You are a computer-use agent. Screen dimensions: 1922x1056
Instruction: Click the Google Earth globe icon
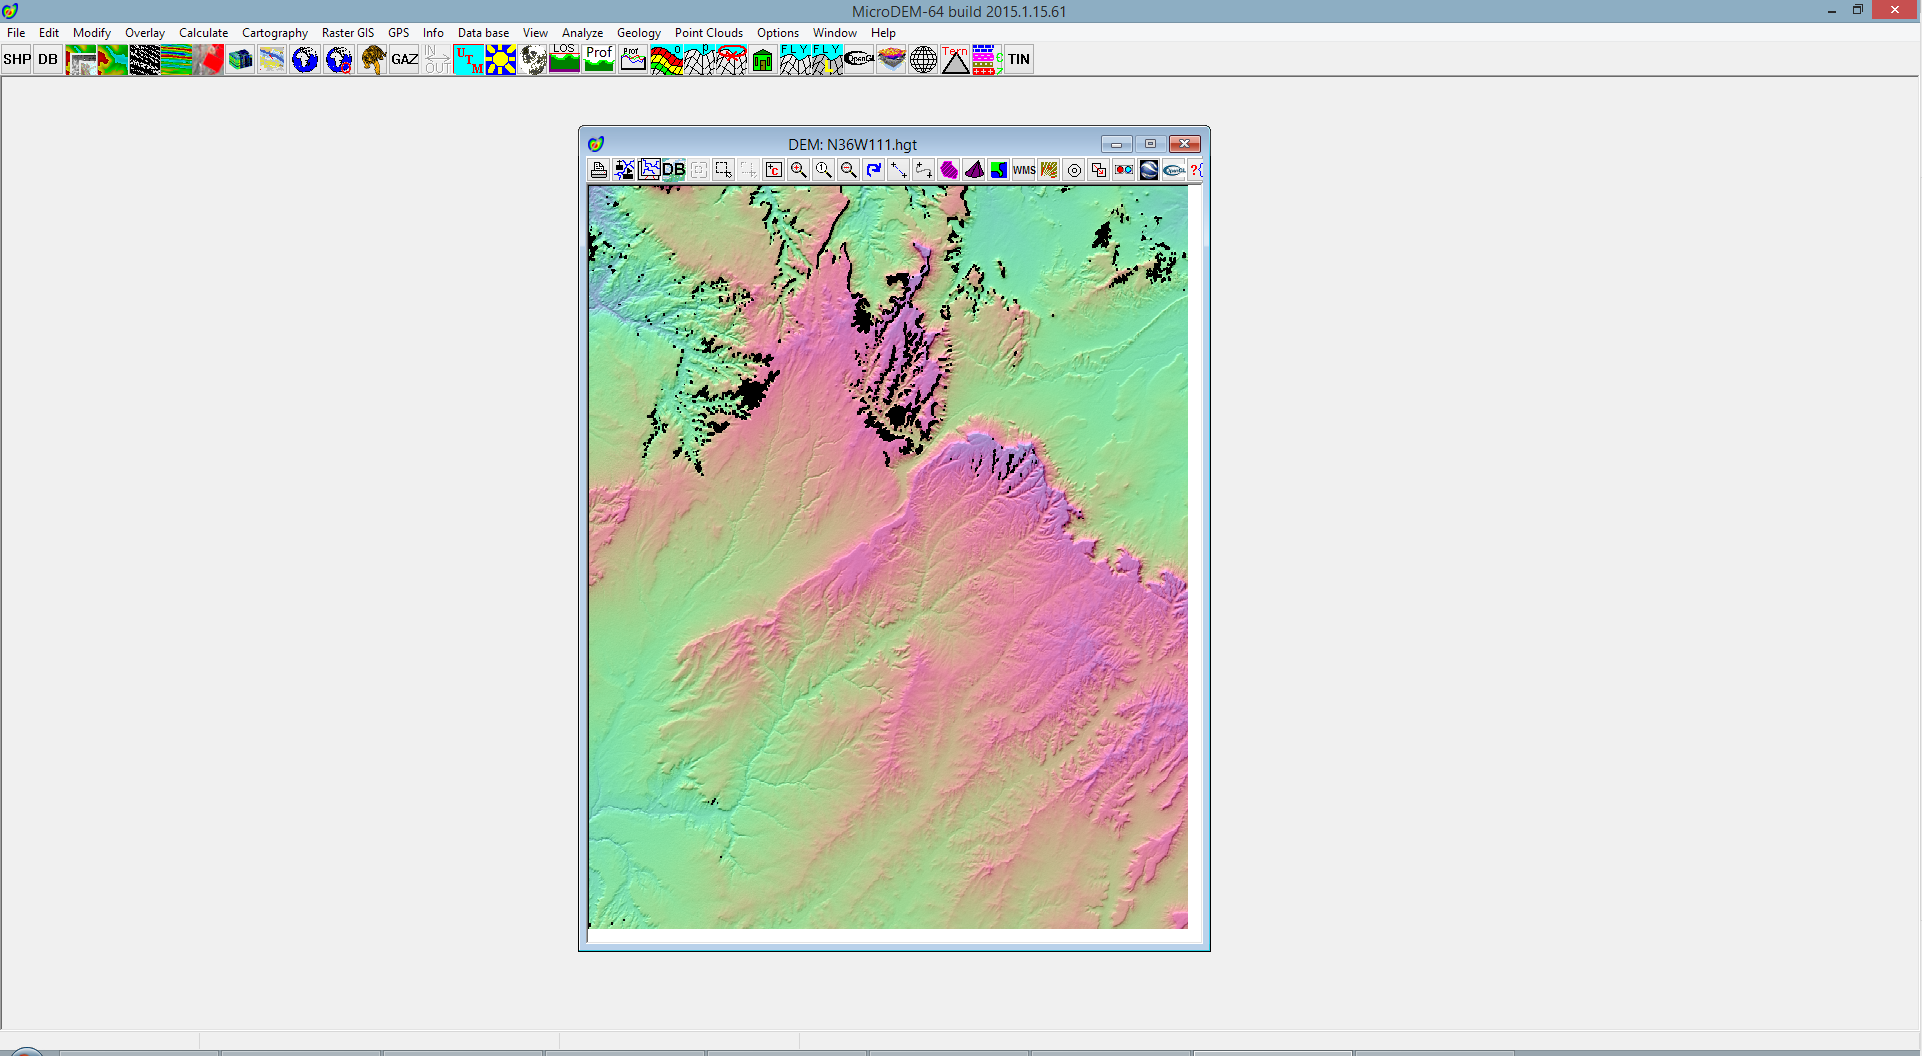[x=1148, y=170]
